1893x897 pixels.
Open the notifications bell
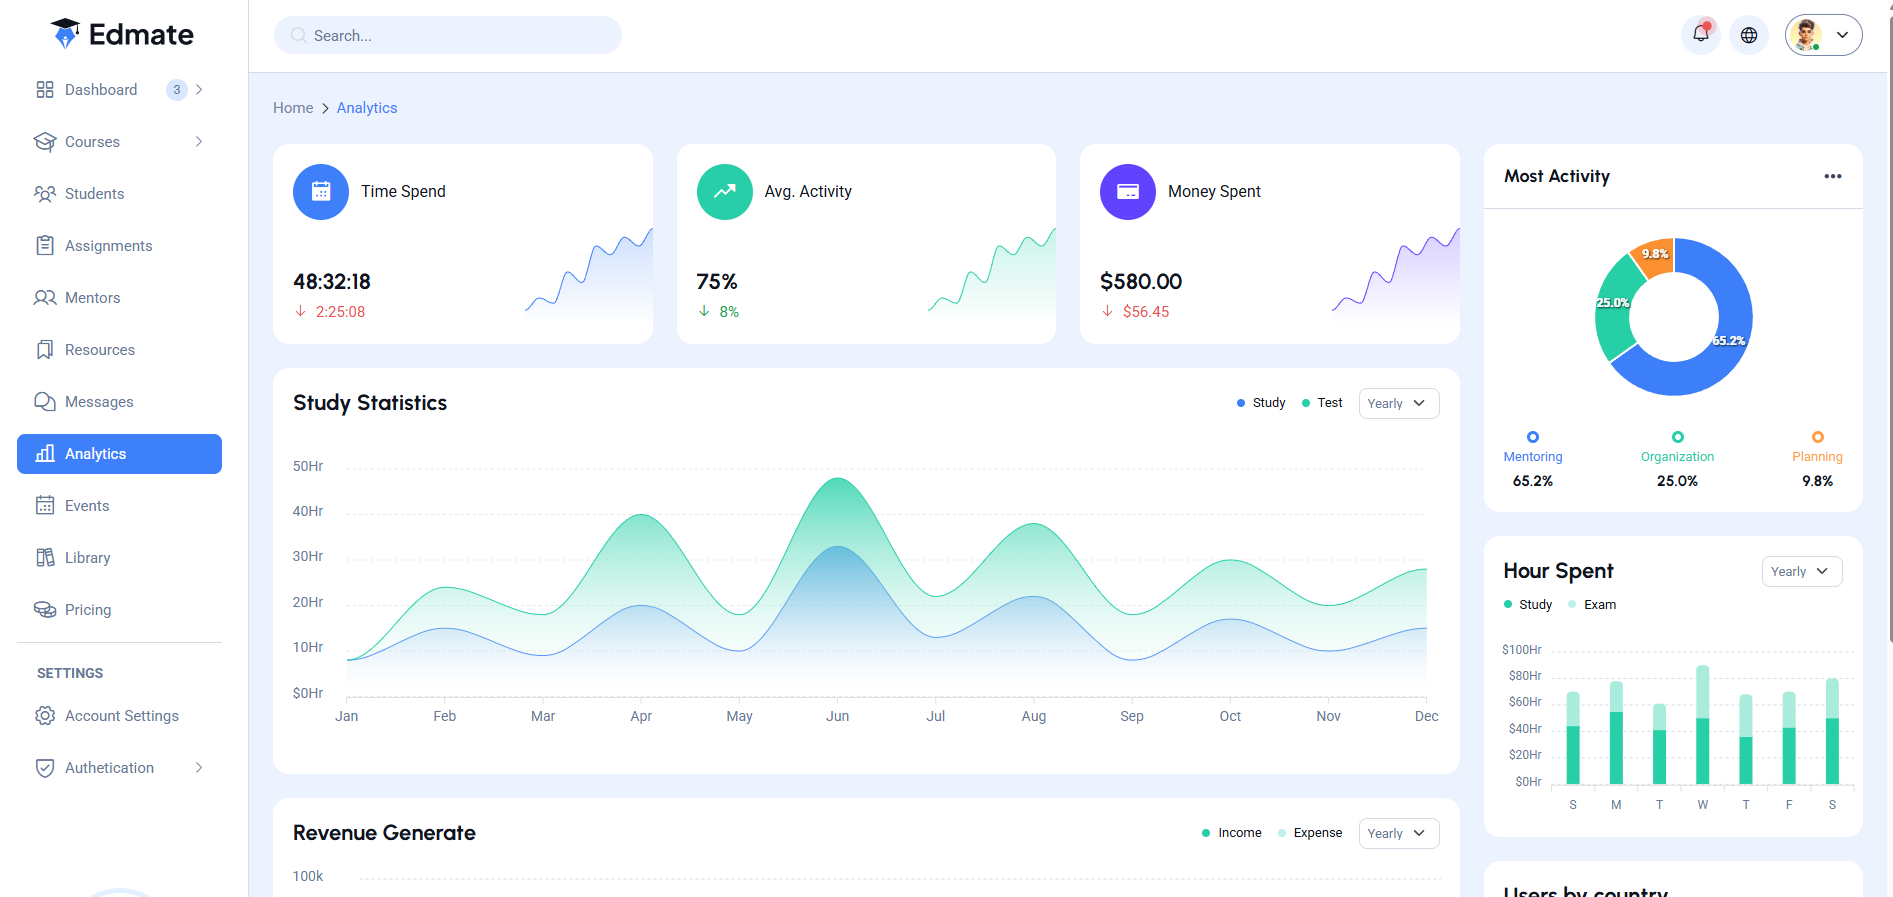click(x=1701, y=35)
